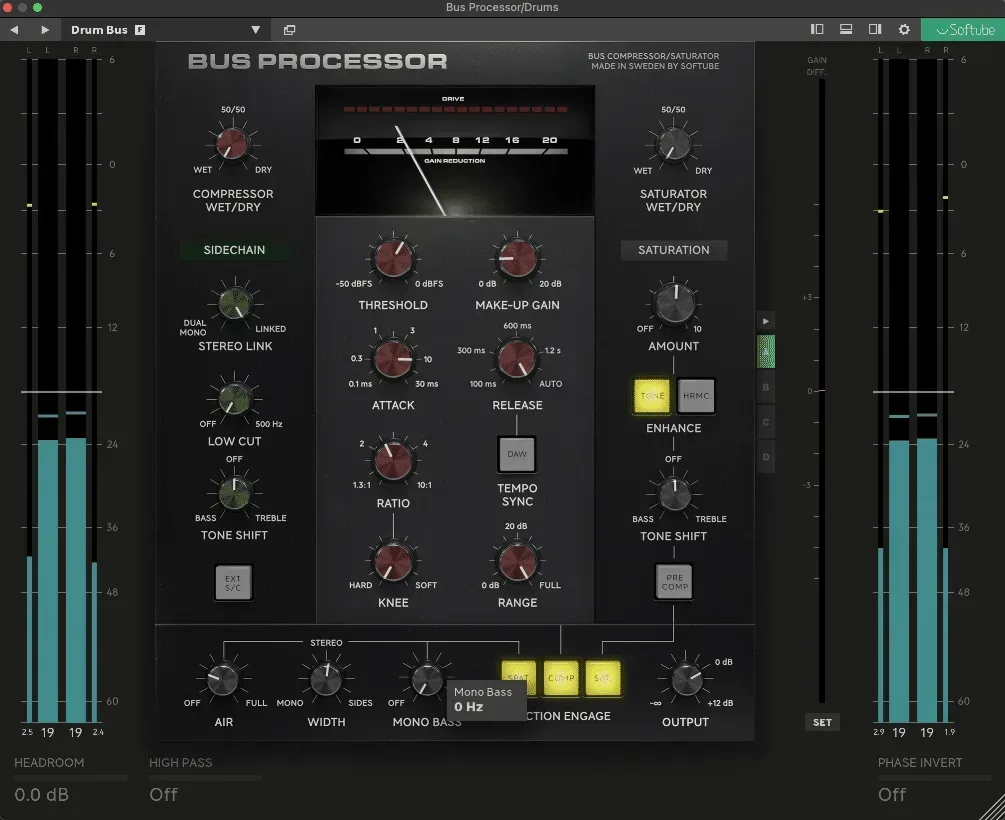The width and height of the screenshot is (1005, 820).
Task: Click the sidechain Low Cut knob
Action: click(235, 399)
